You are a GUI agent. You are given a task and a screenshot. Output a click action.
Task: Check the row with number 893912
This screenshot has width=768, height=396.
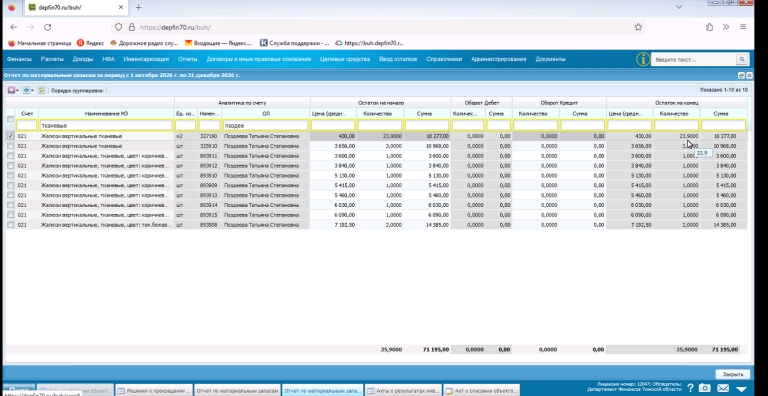[x=10, y=166]
